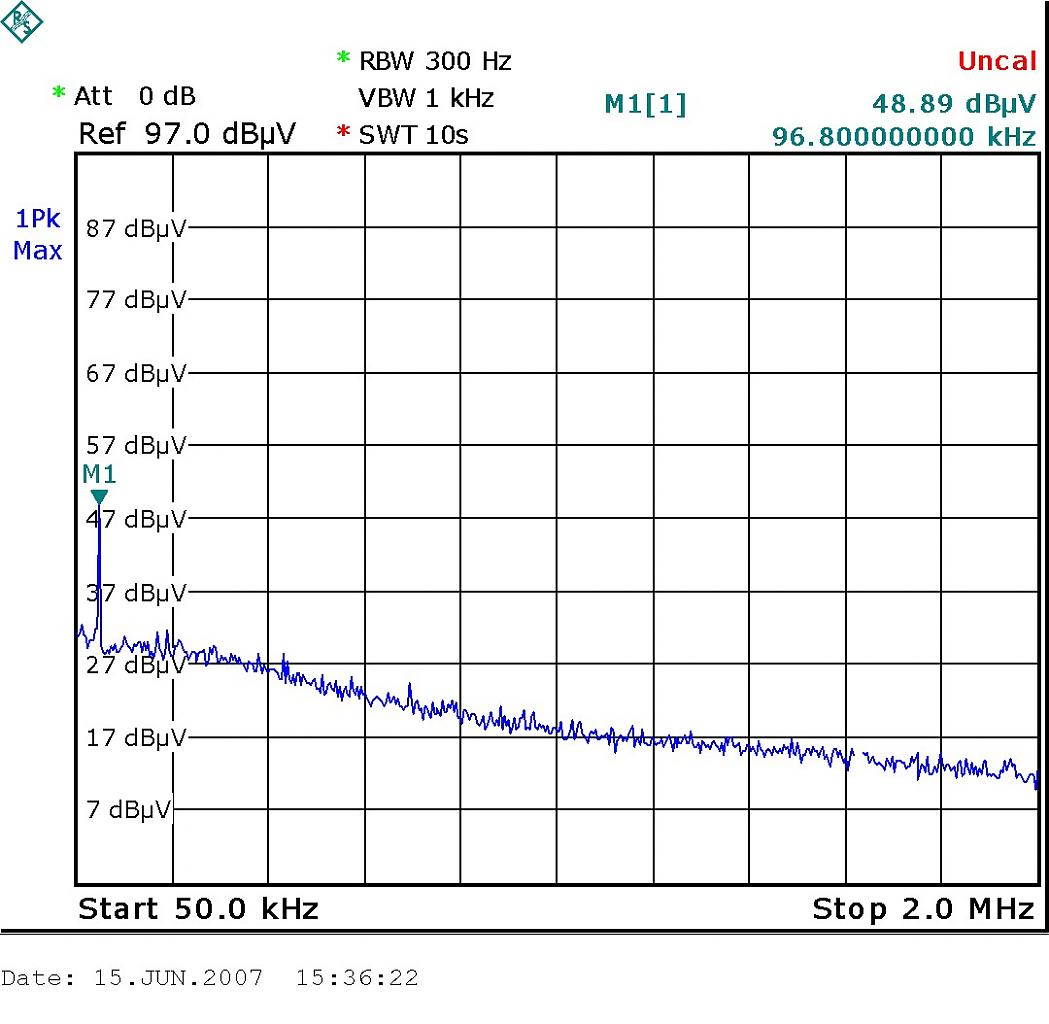The image size is (1049, 1024).
Task: Click the 96.800000000 kHz marker frequency value
Action: pos(904,137)
